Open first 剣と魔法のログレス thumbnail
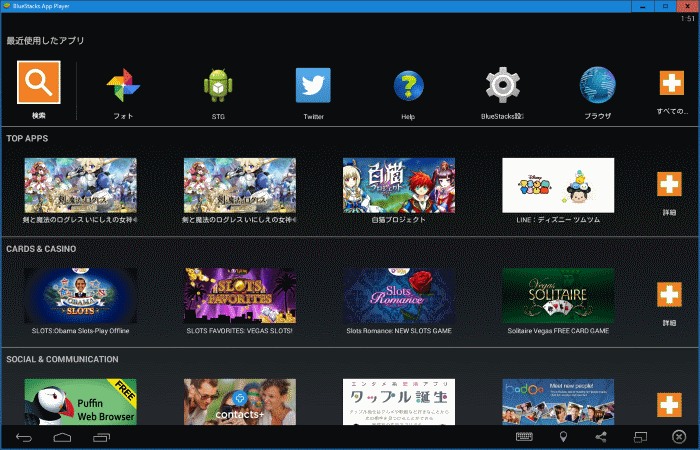Screen dimensions: 700x450 pyautogui.click(x=80, y=185)
